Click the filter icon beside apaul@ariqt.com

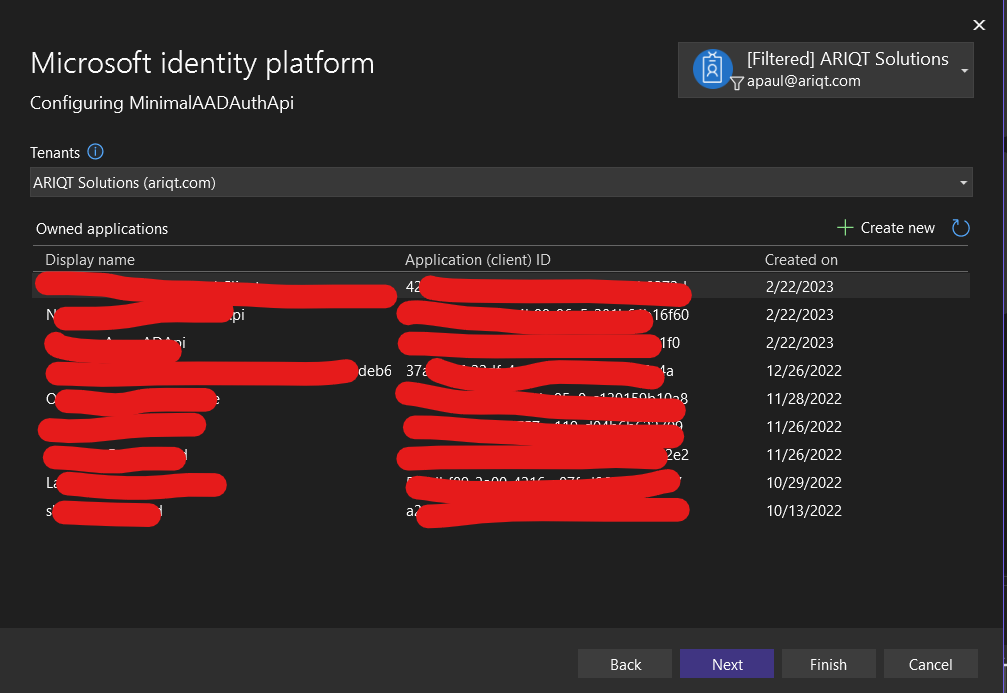pyautogui.click(x=737, y=83)
